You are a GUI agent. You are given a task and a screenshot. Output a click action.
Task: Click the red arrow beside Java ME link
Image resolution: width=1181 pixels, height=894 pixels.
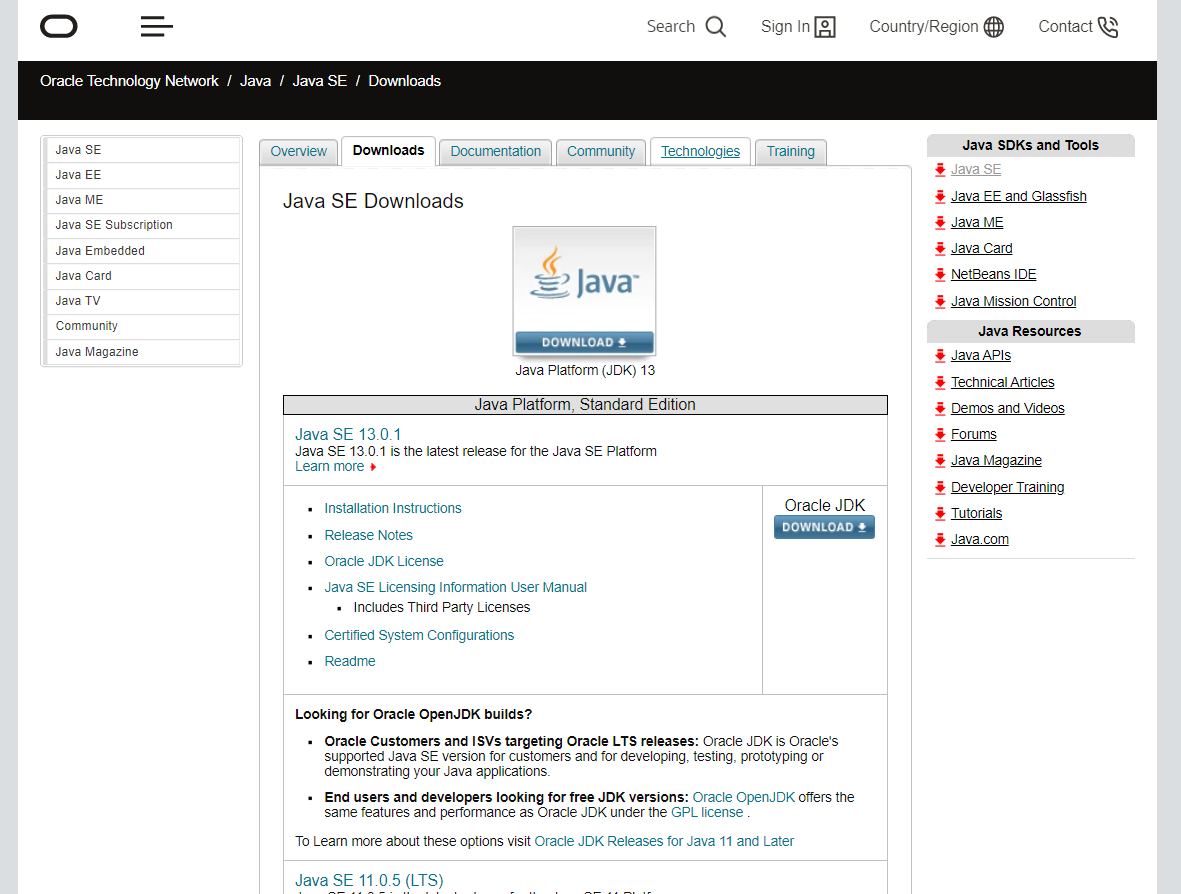click(940, 223)
